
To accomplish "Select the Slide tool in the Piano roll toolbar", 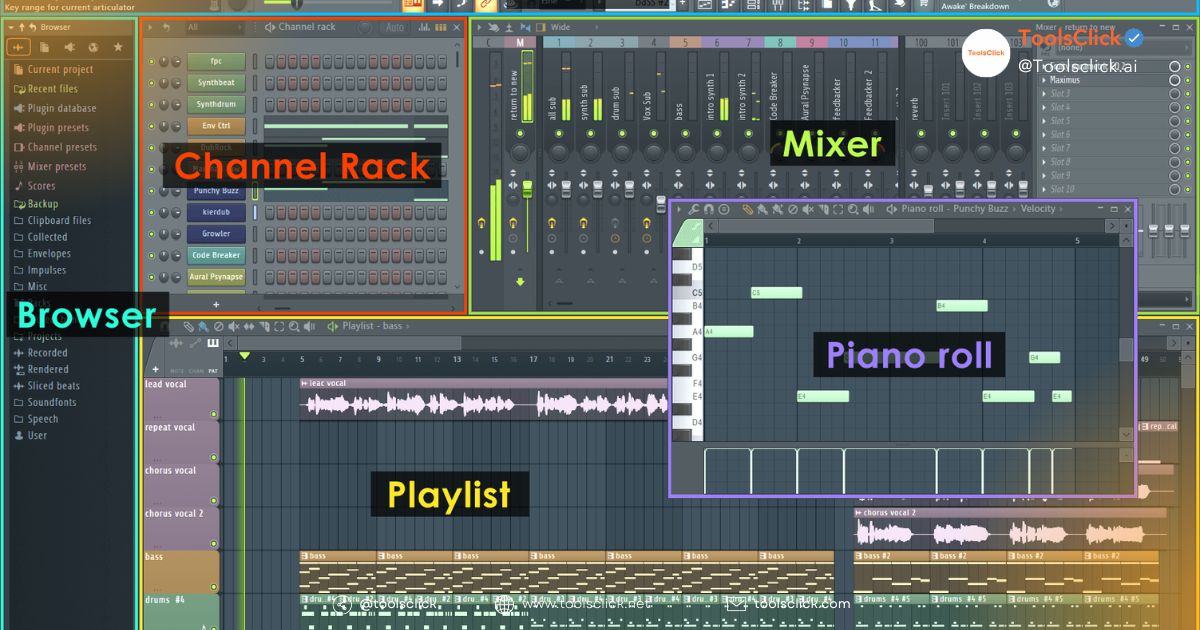I will tap(824, 209).
